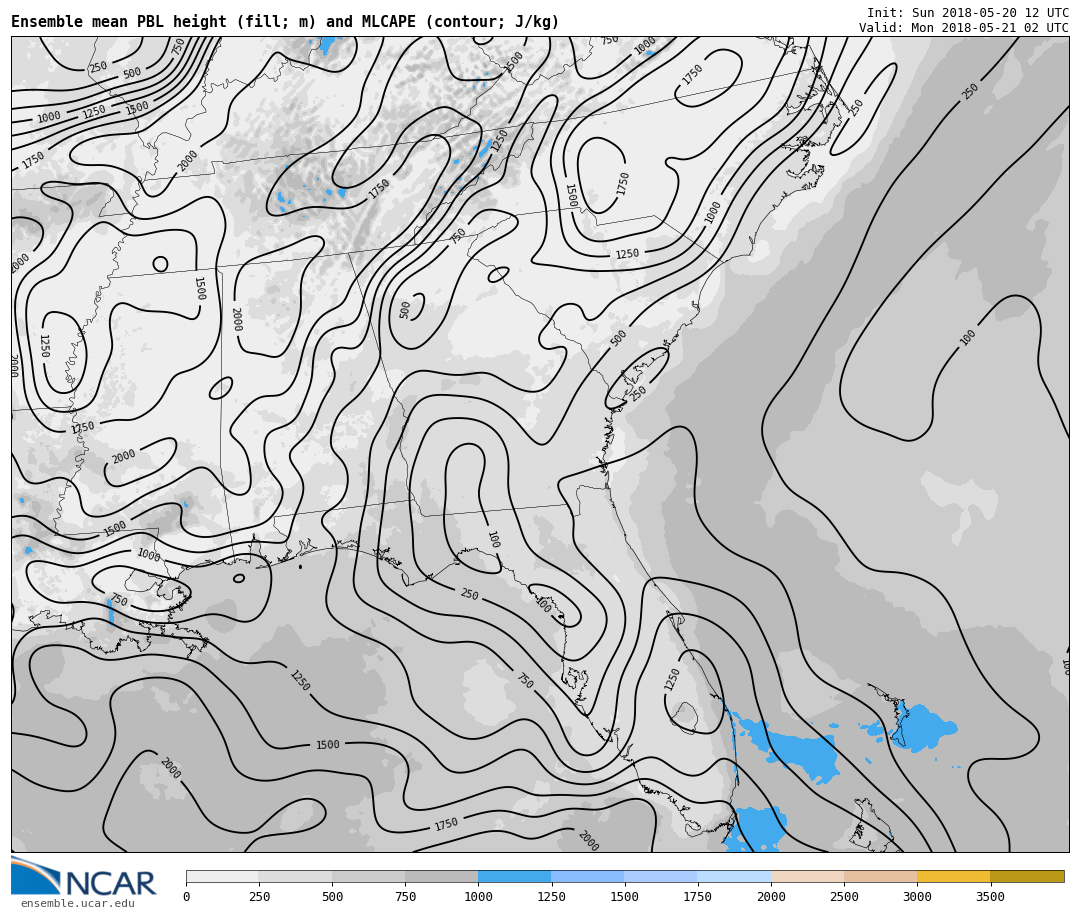Viewport: 1080px width, 915px height.
Task: Click the 0 tick label on colorbar
Action: pos(186,897)
